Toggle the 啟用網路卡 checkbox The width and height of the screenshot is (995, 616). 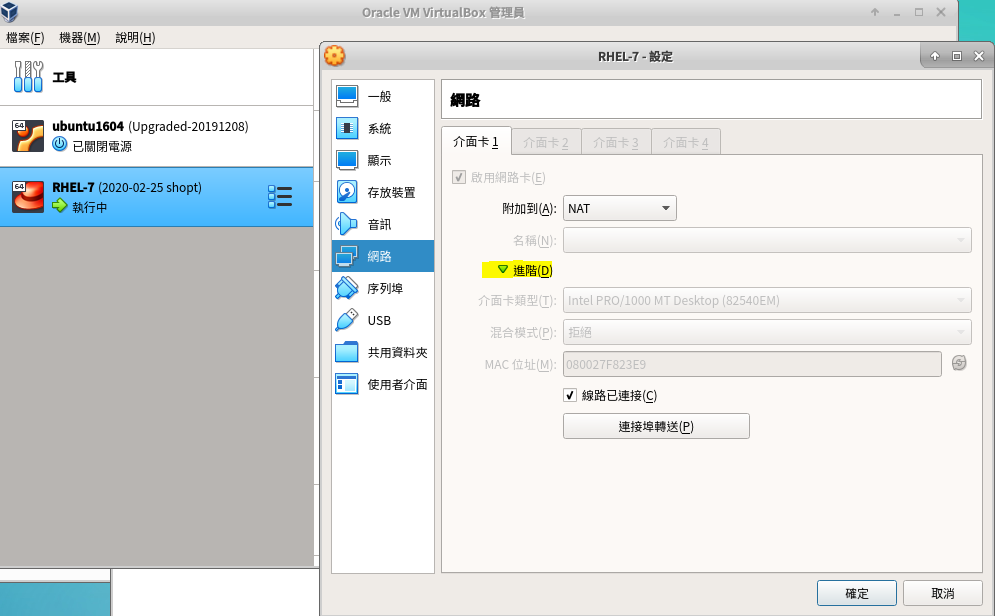(460, 177)
